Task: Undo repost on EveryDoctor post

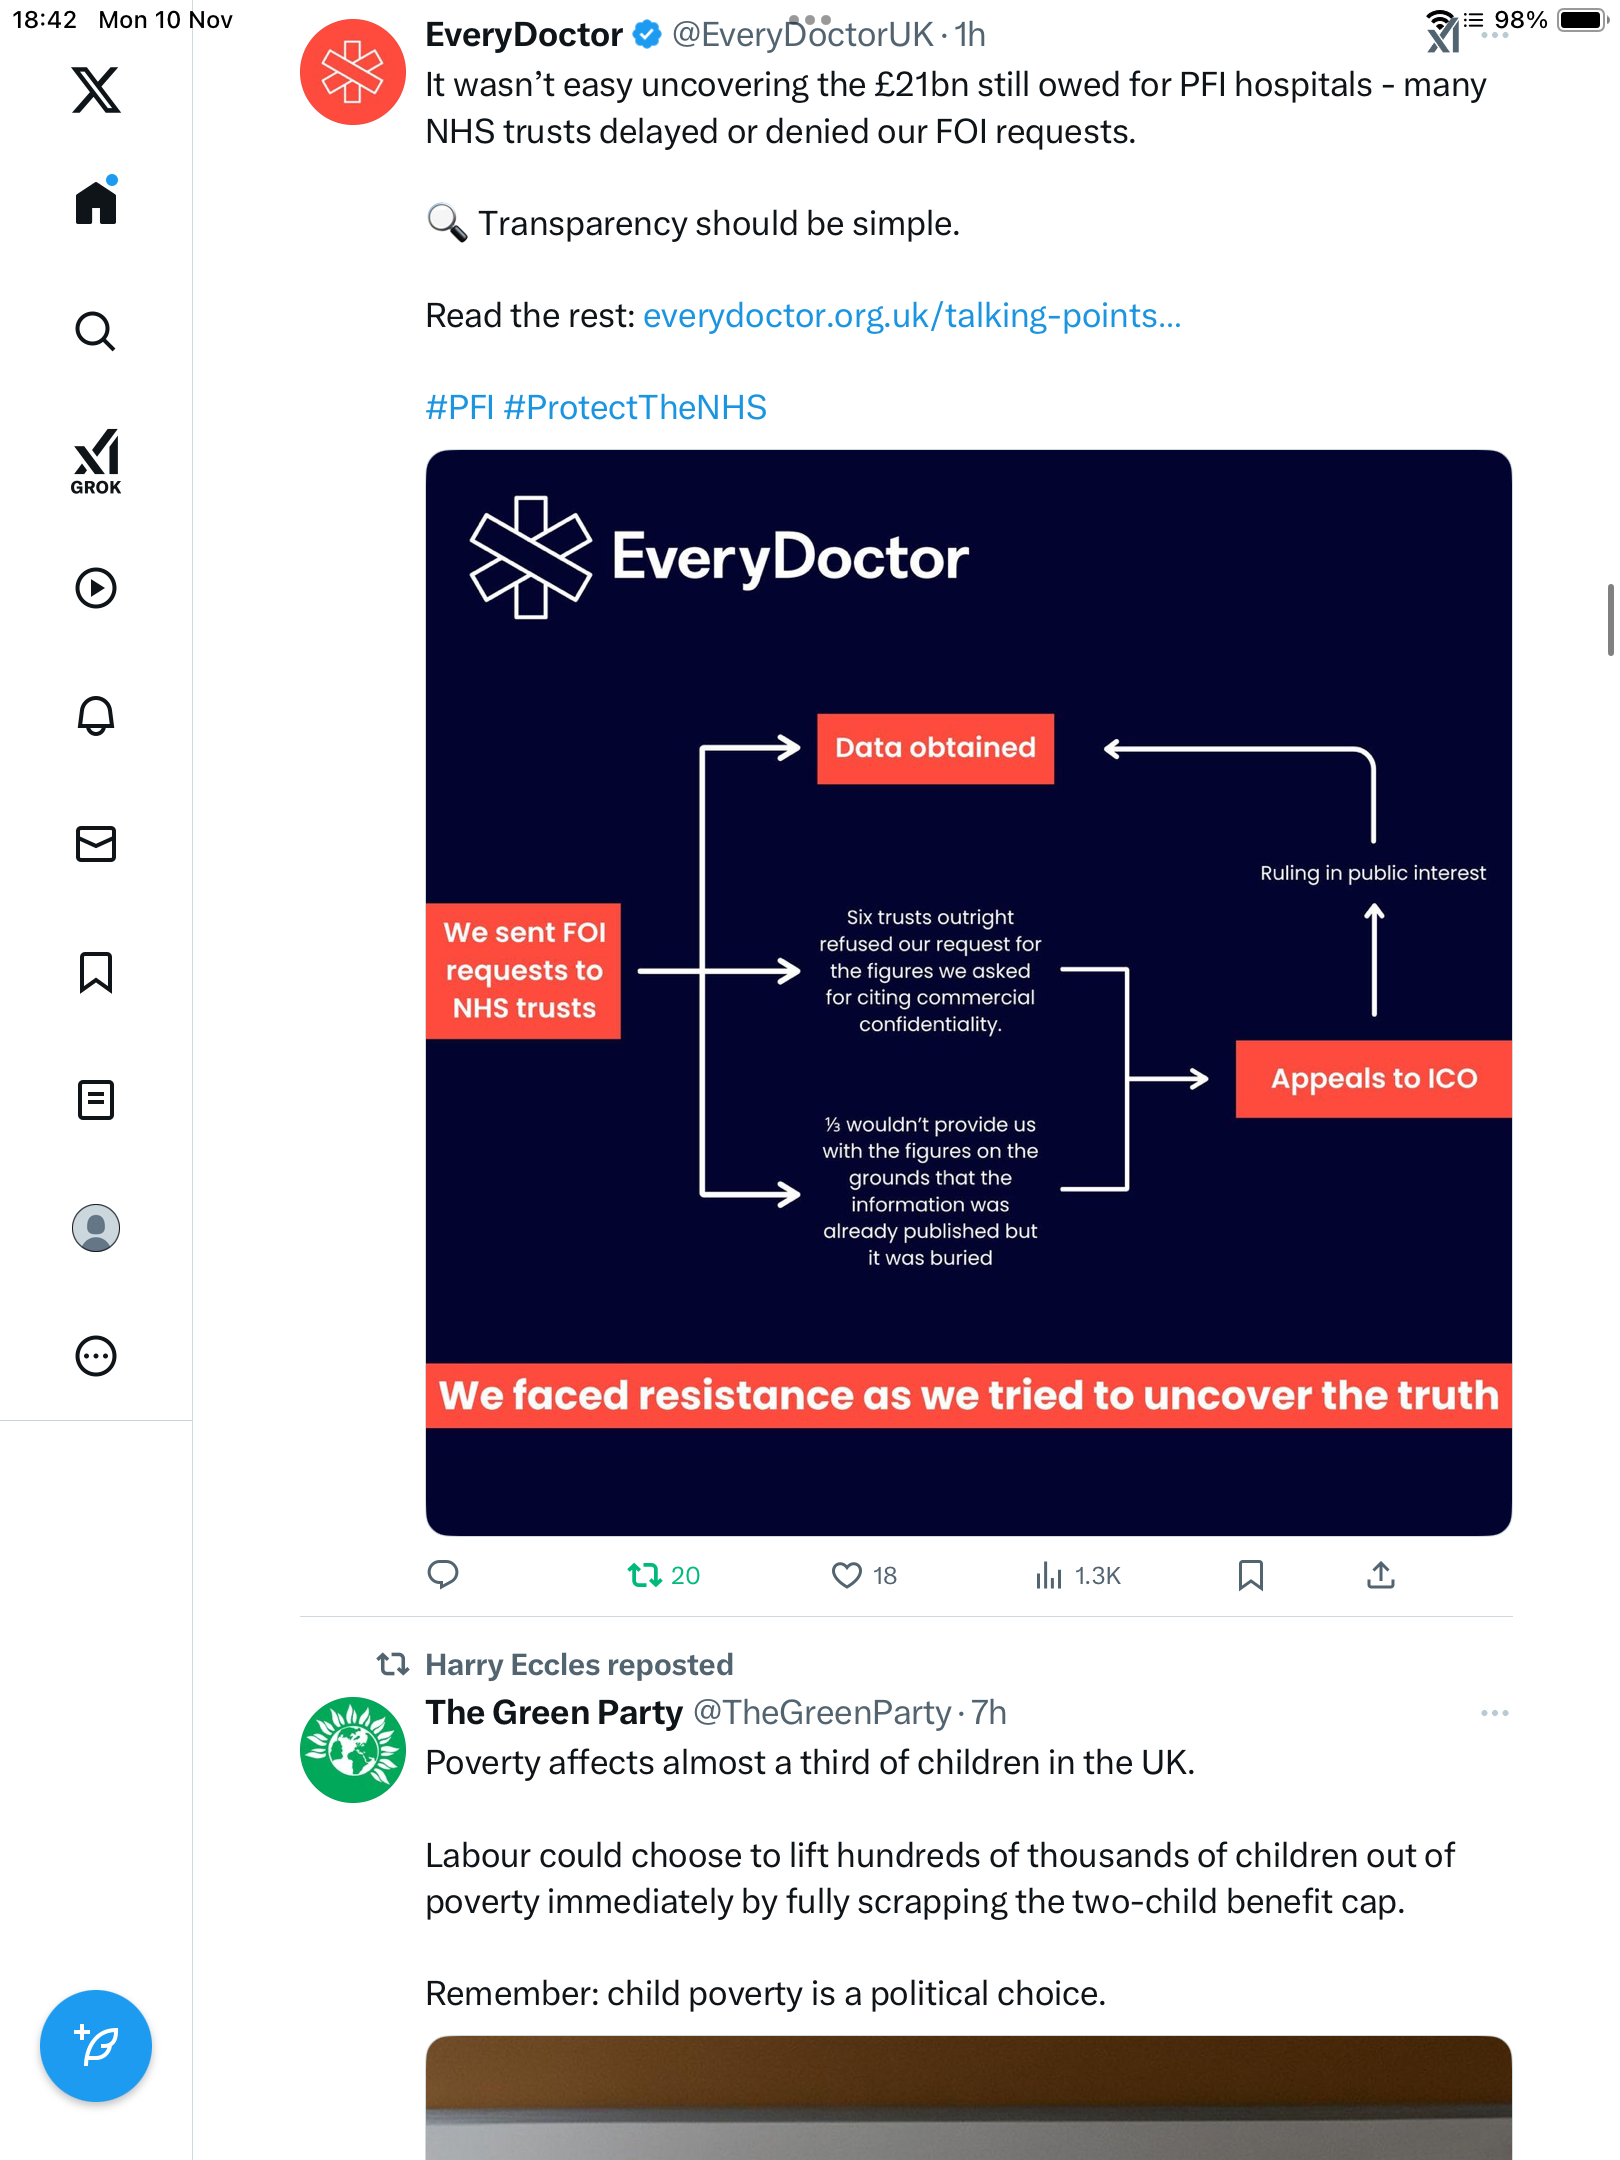Action: tap(645, 1575)
